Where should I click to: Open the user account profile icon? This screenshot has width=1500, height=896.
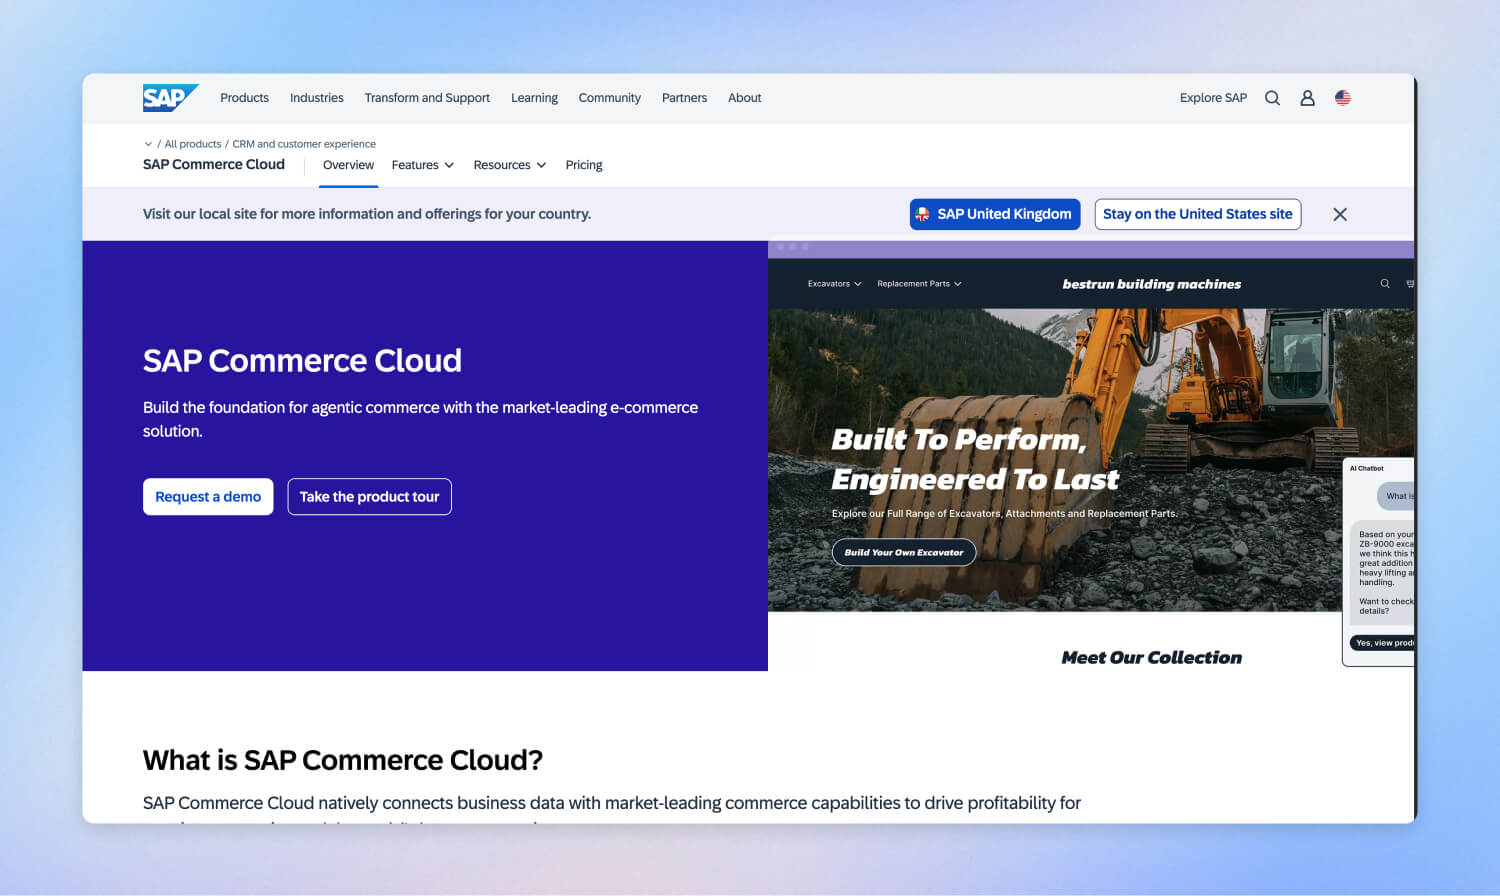click(x=1307, y=98)
